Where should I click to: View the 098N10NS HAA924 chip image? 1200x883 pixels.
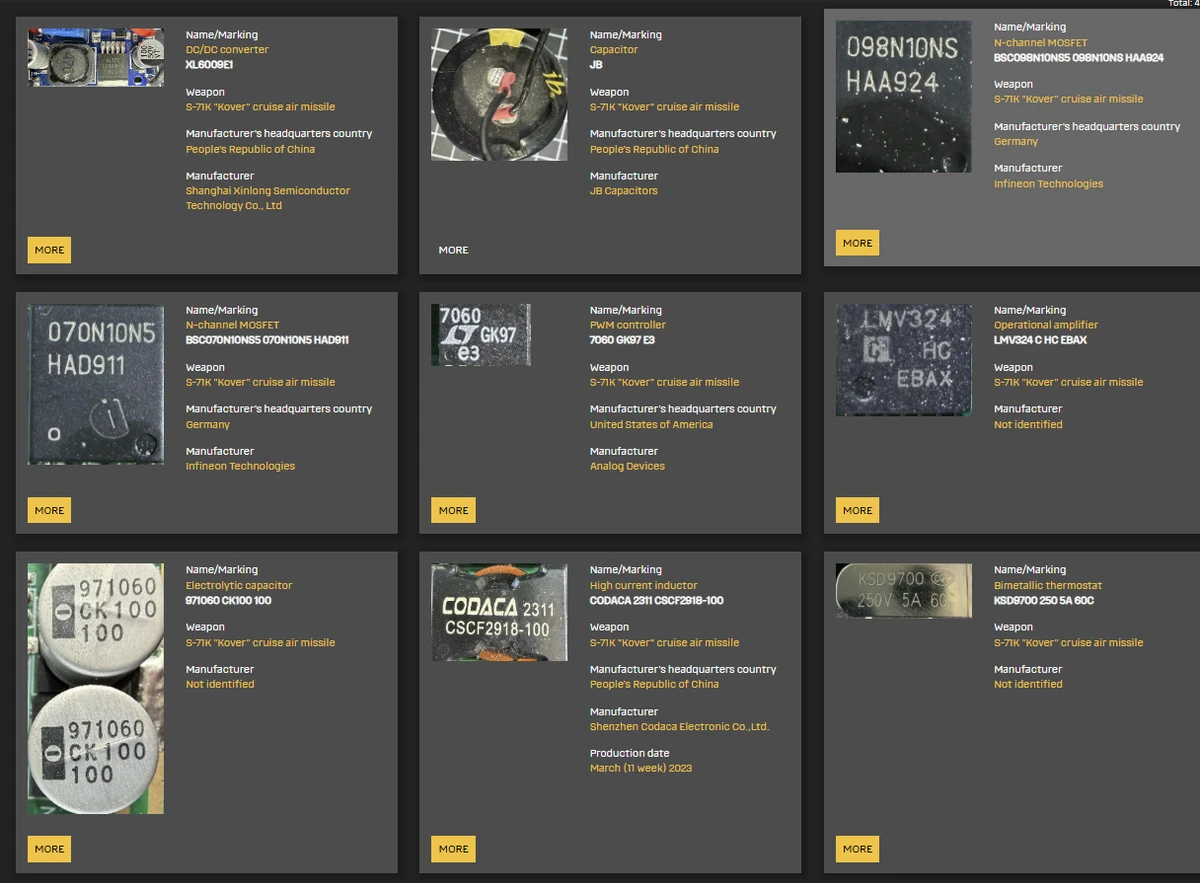903,97
